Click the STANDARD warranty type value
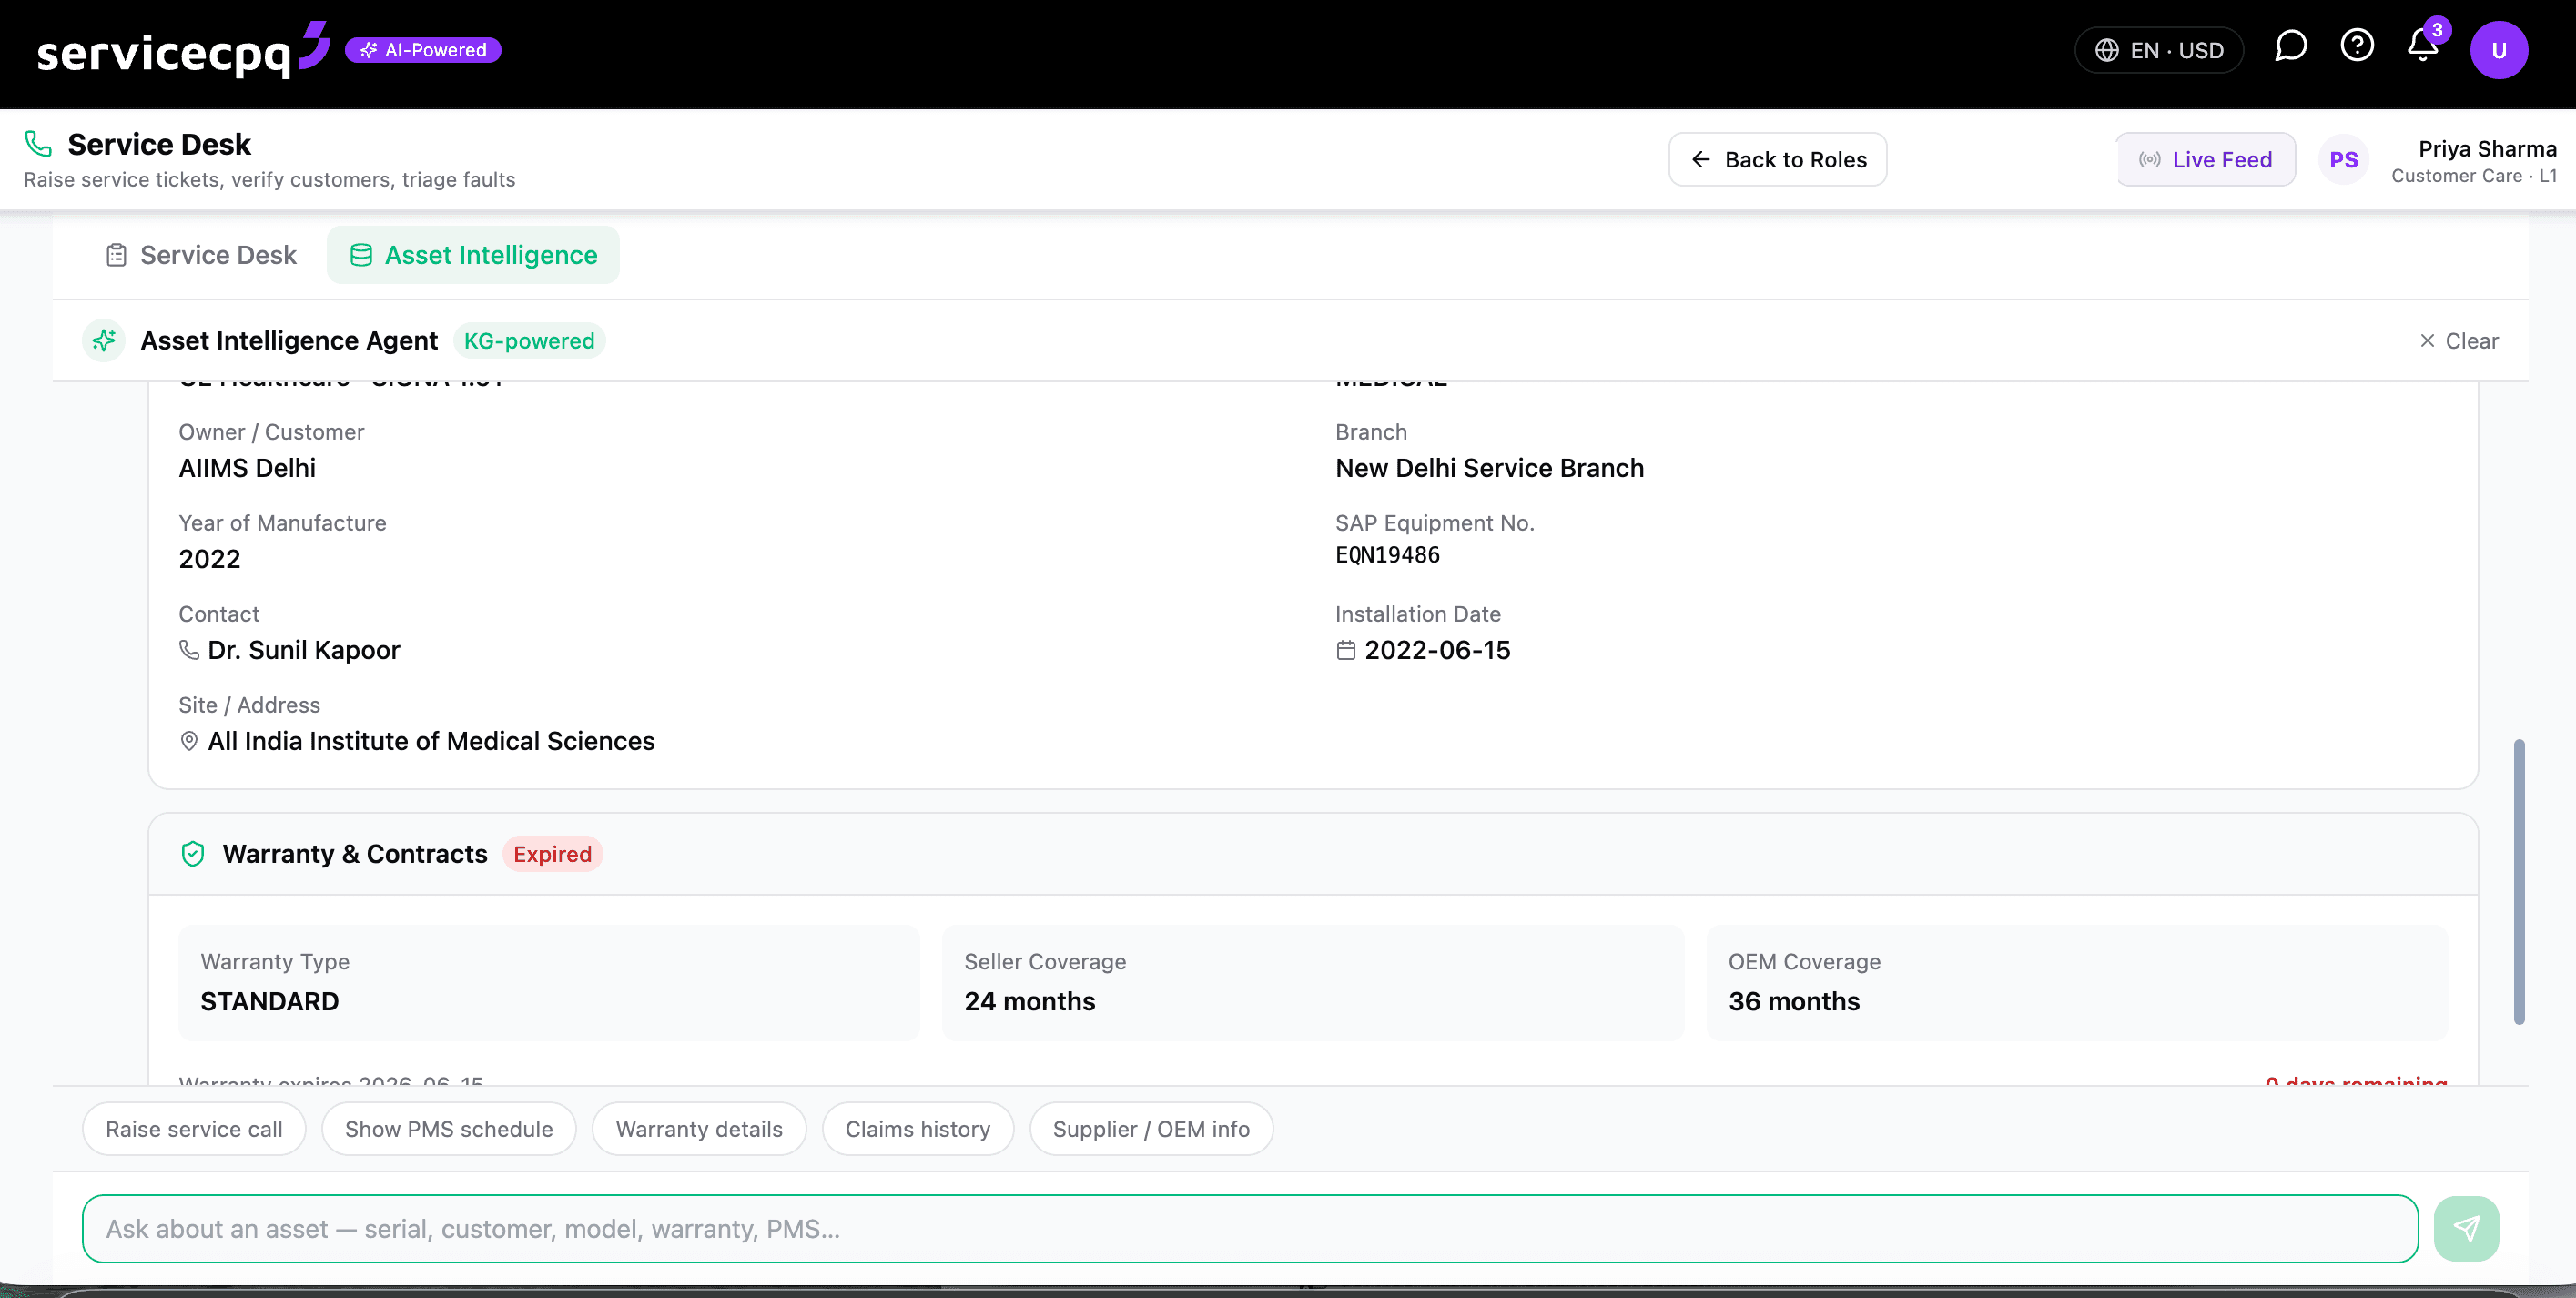 tap(270, 1001)
